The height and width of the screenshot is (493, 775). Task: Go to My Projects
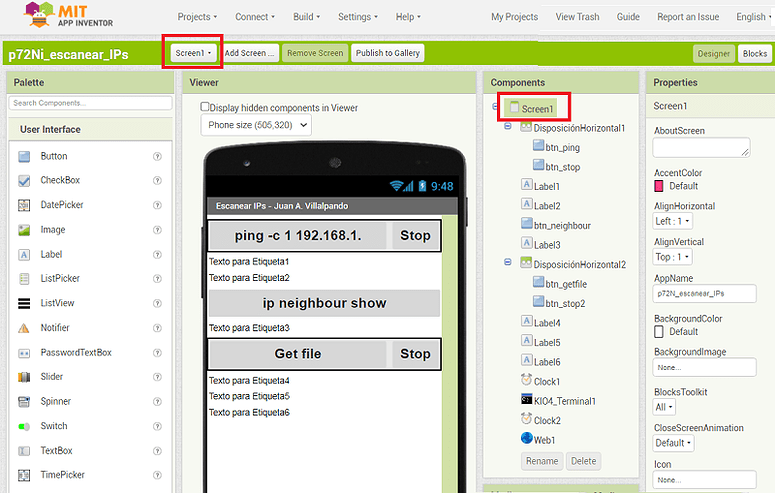point(515,17)
